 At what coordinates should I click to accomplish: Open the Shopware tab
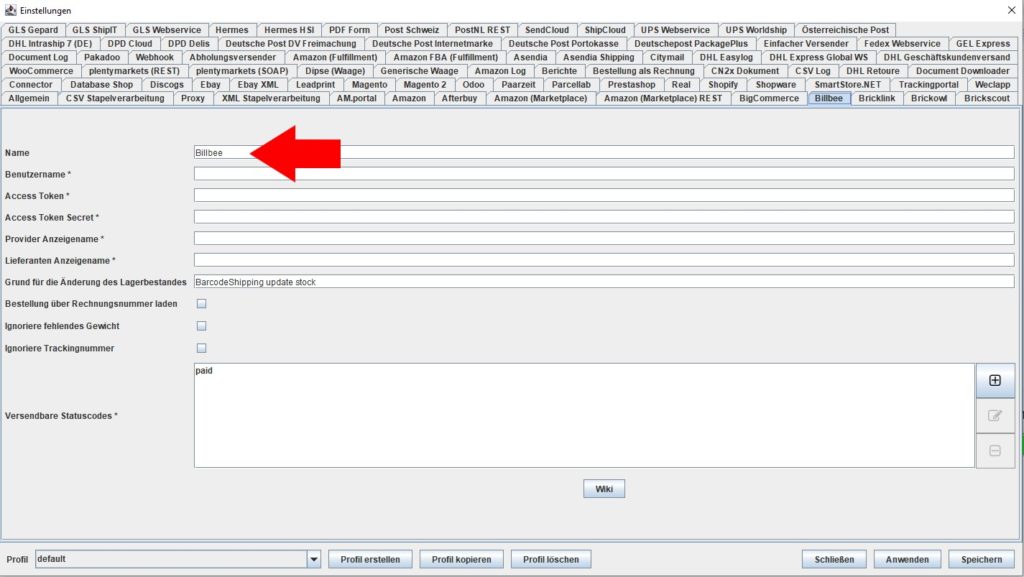(x=776, y=85)
